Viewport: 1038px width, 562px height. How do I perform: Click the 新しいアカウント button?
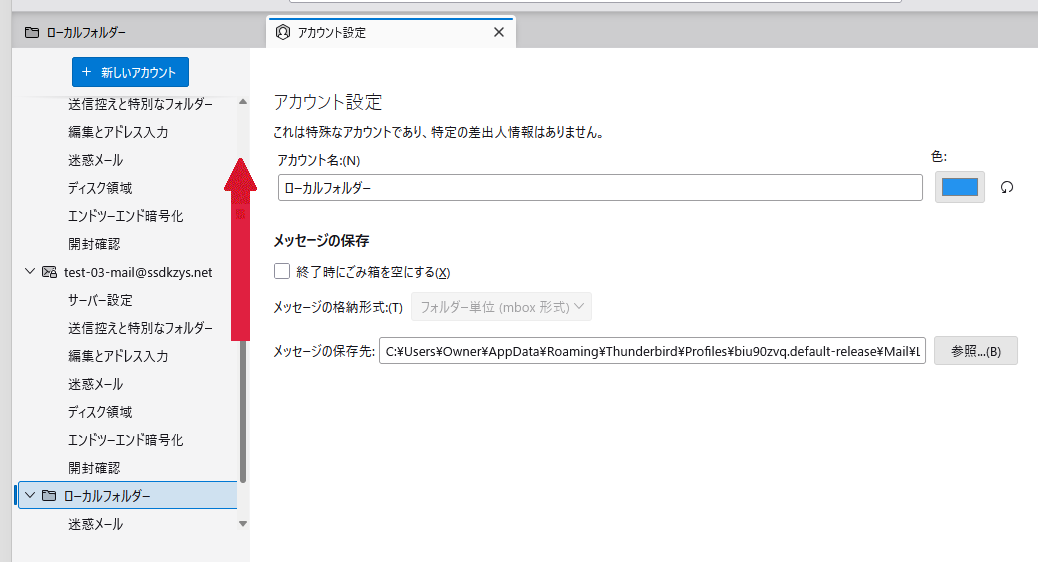(130, 72)
